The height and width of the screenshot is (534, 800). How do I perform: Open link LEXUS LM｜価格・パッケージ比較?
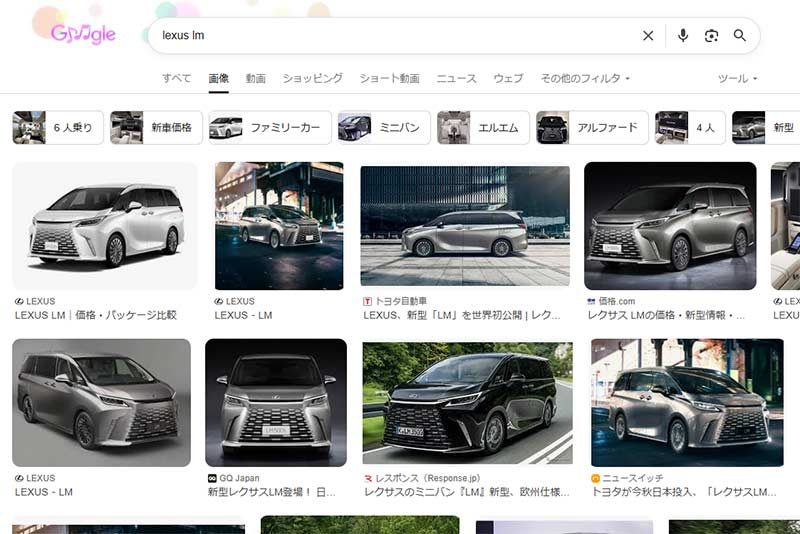(96, 315)
